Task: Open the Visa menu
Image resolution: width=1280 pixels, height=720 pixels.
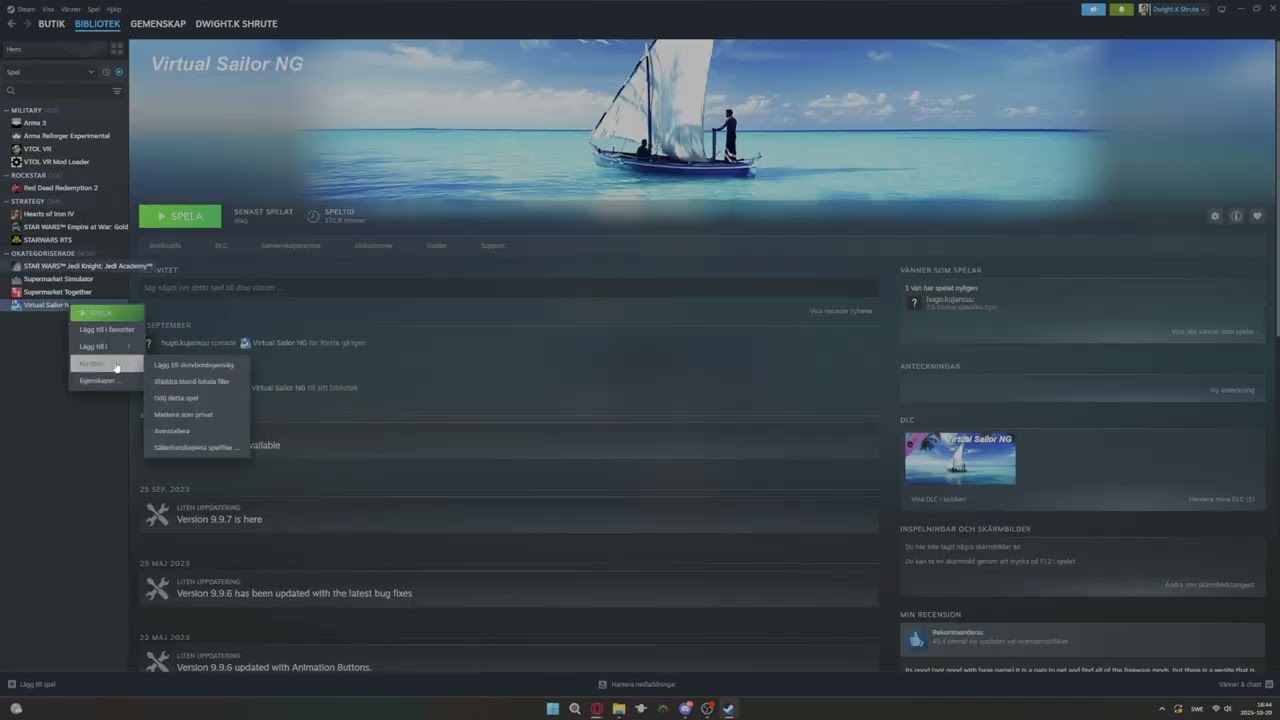Action: [47, 9]
